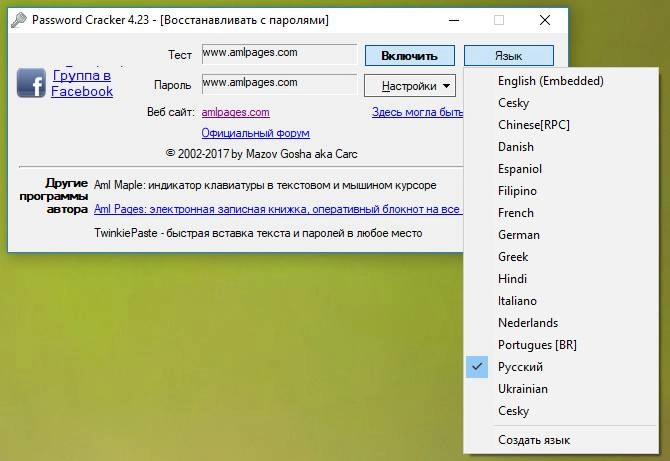Viewport: 670px width, 461px height.
Task: Switch language to French
Action: 561,213
